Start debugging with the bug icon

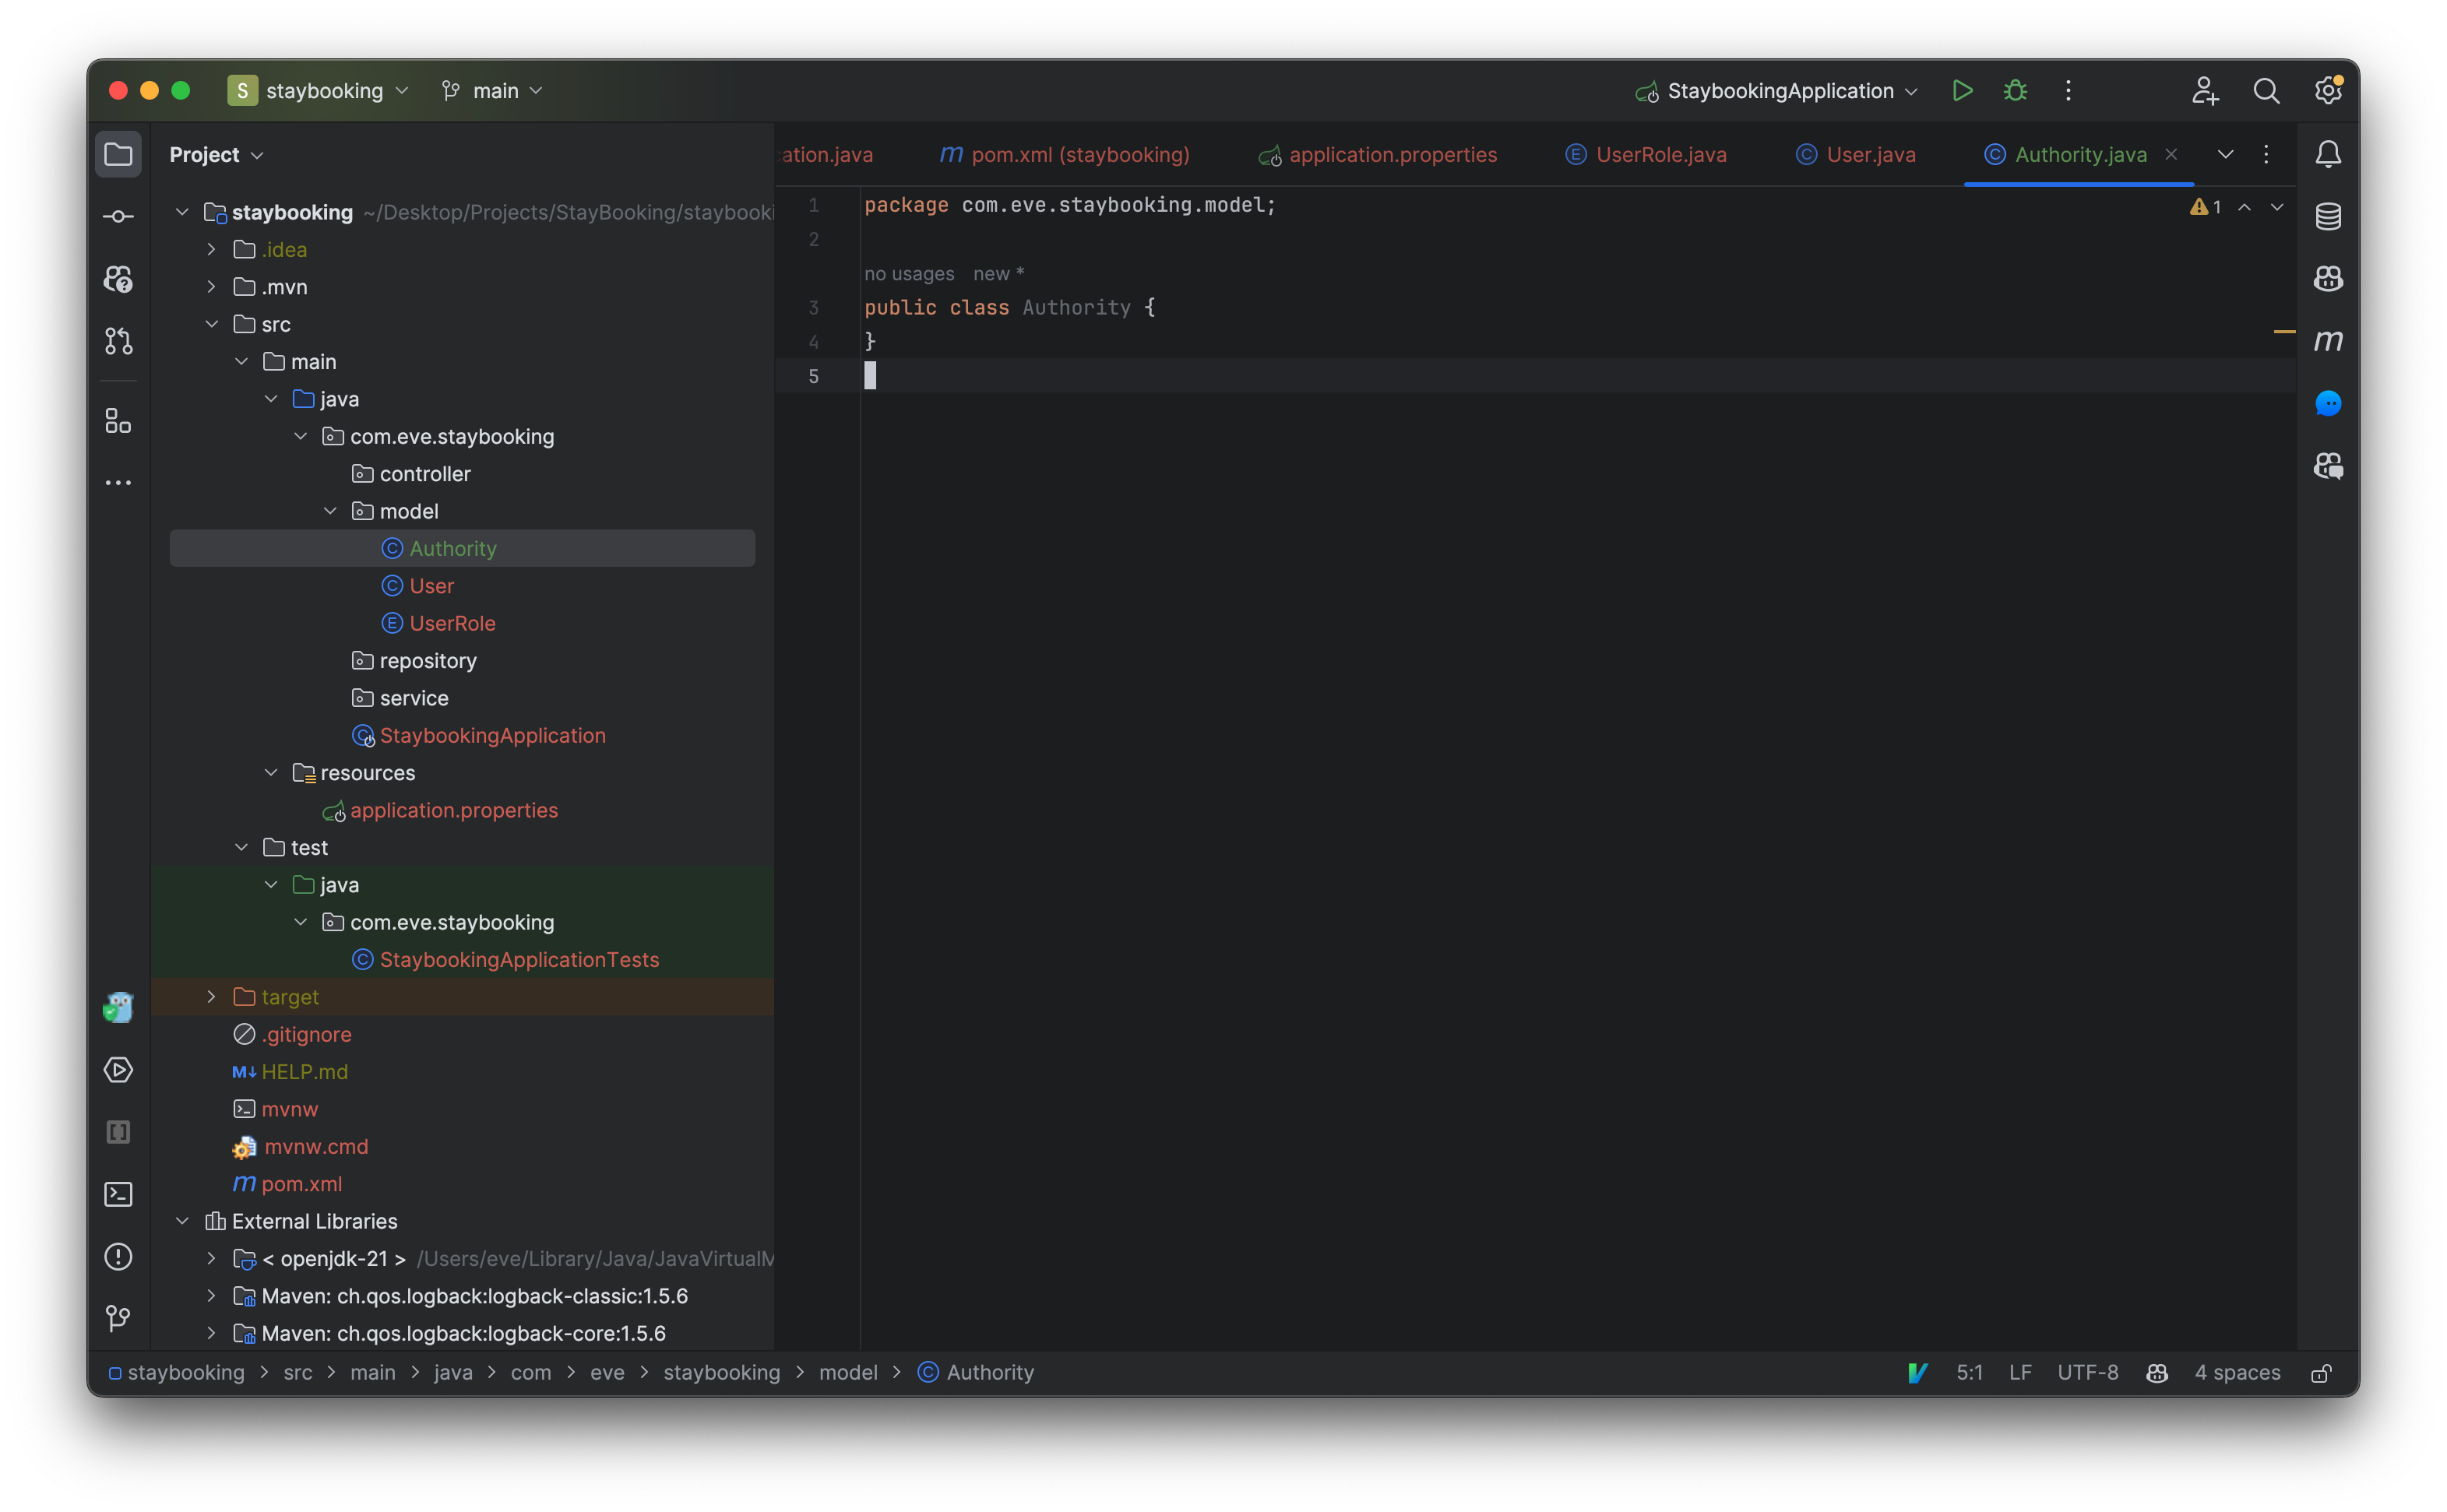(x=2015, y=90)
